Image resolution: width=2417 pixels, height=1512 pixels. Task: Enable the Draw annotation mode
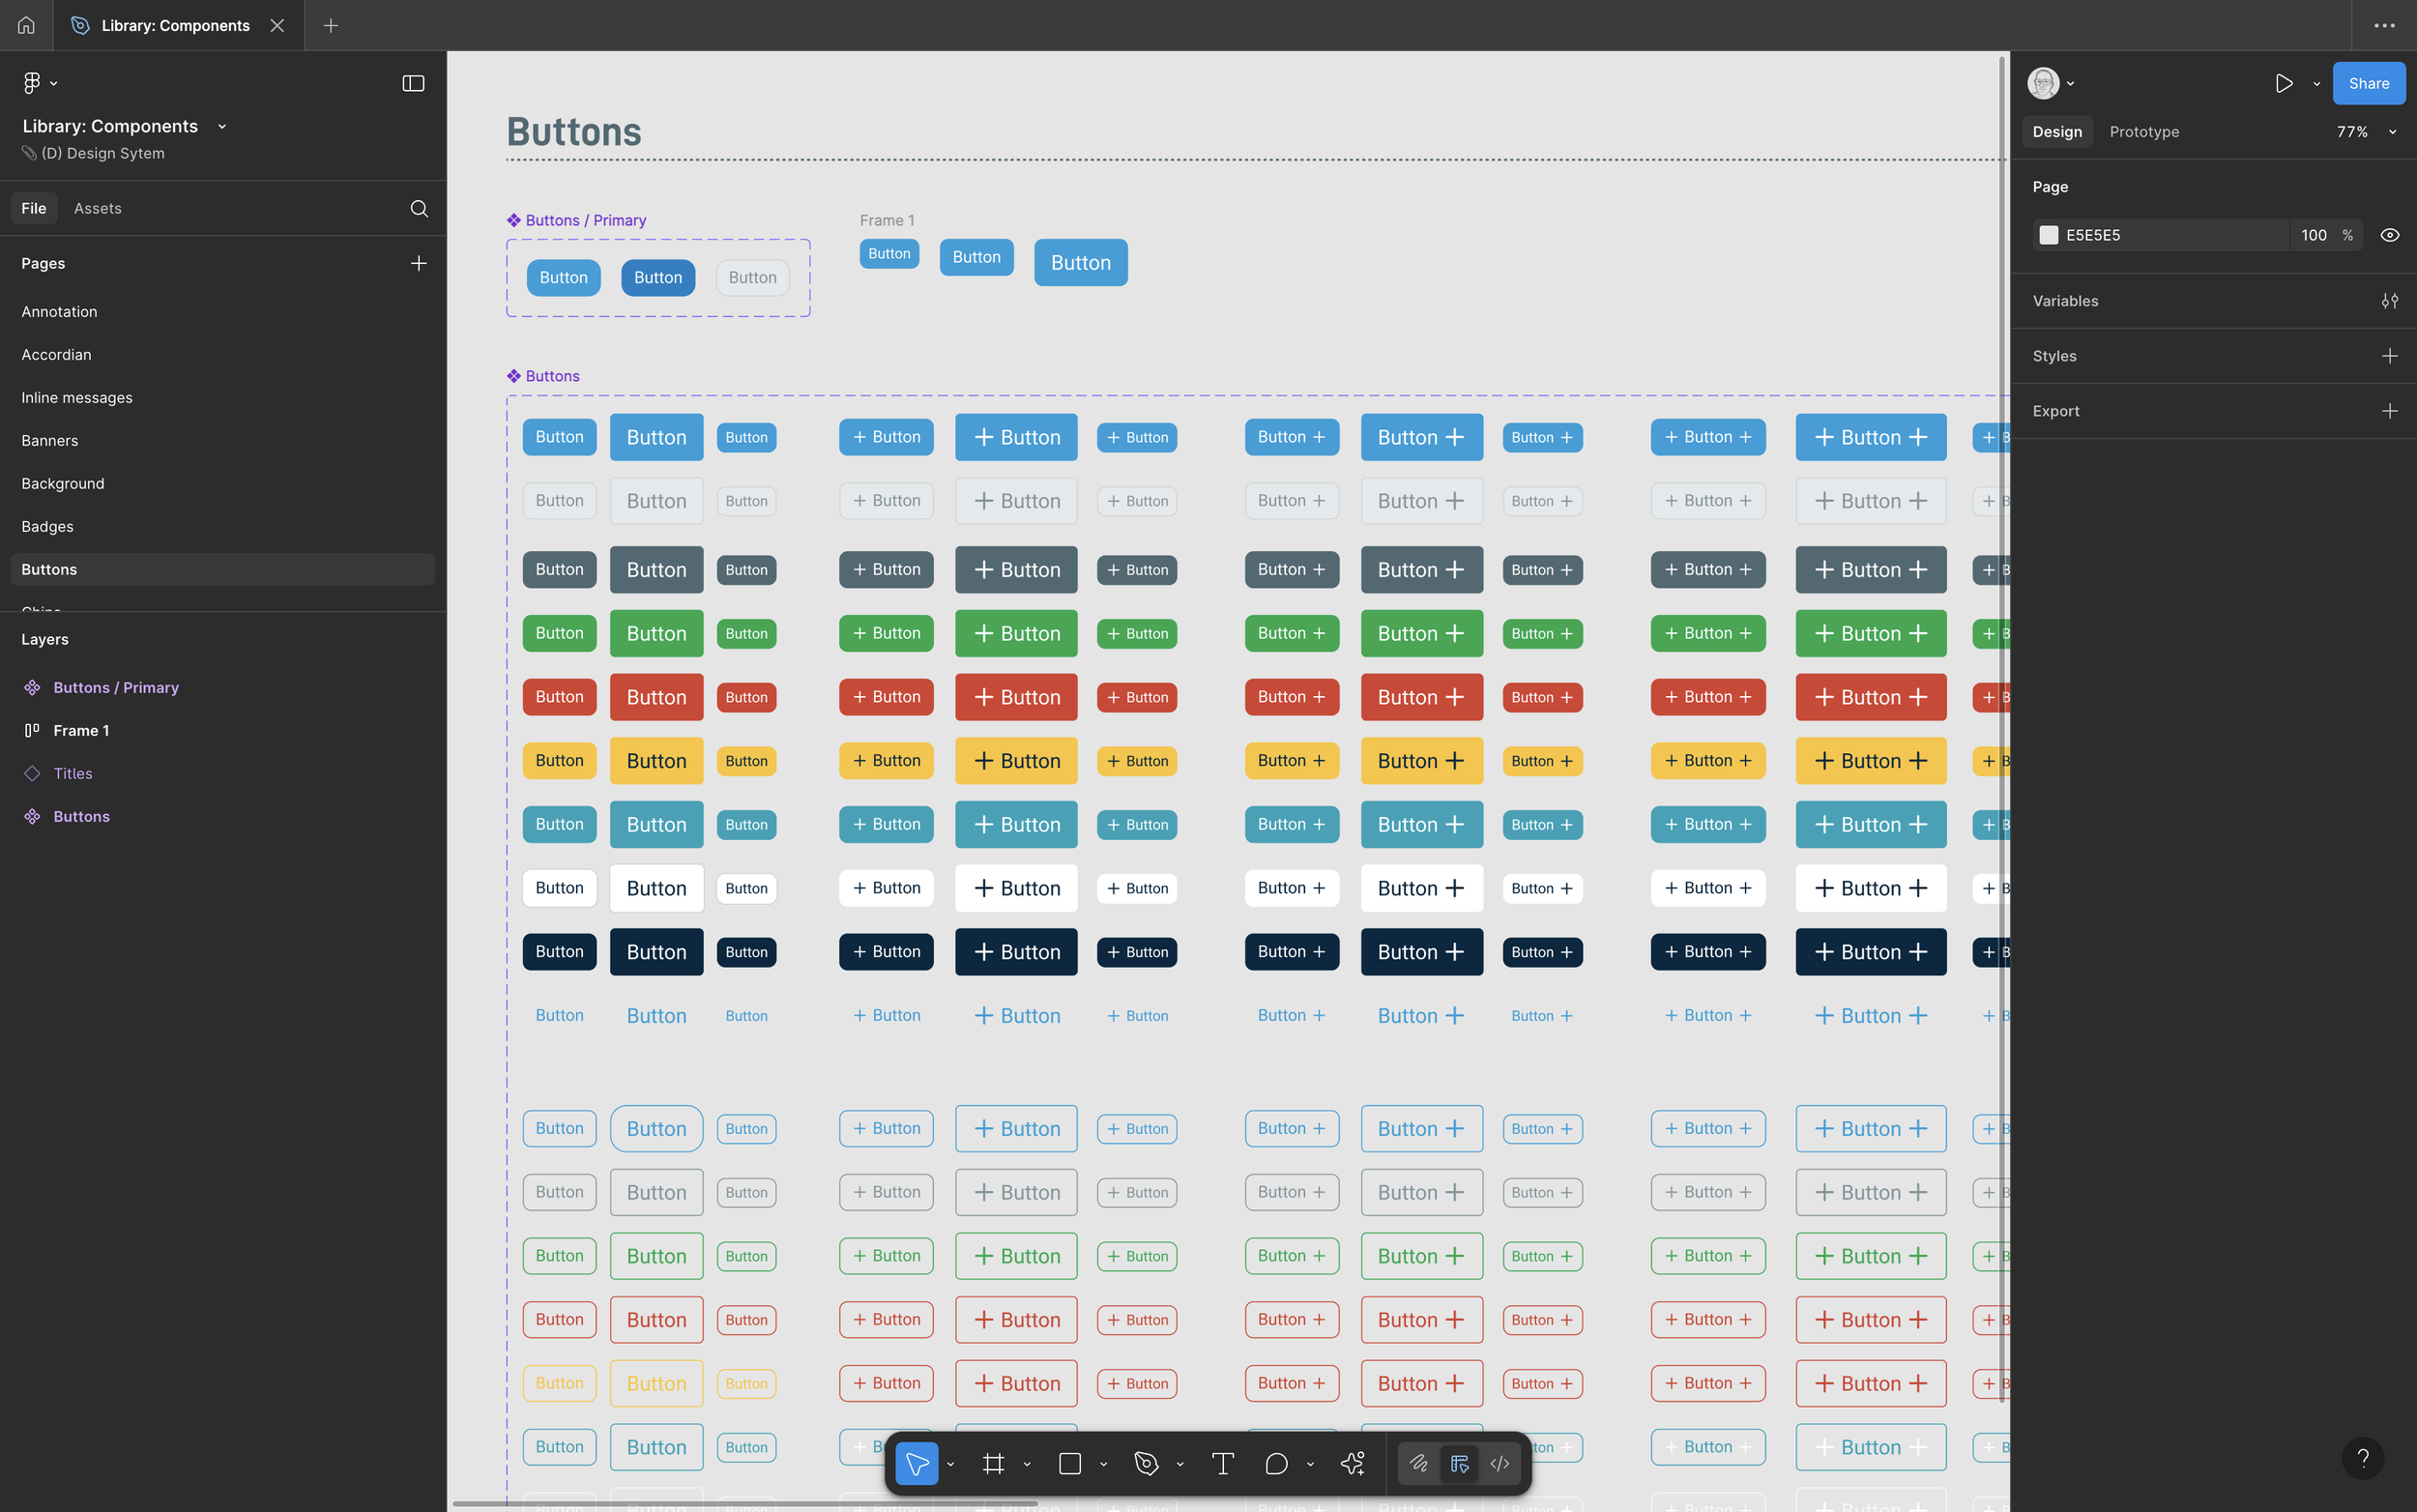coord(1419,1463)
